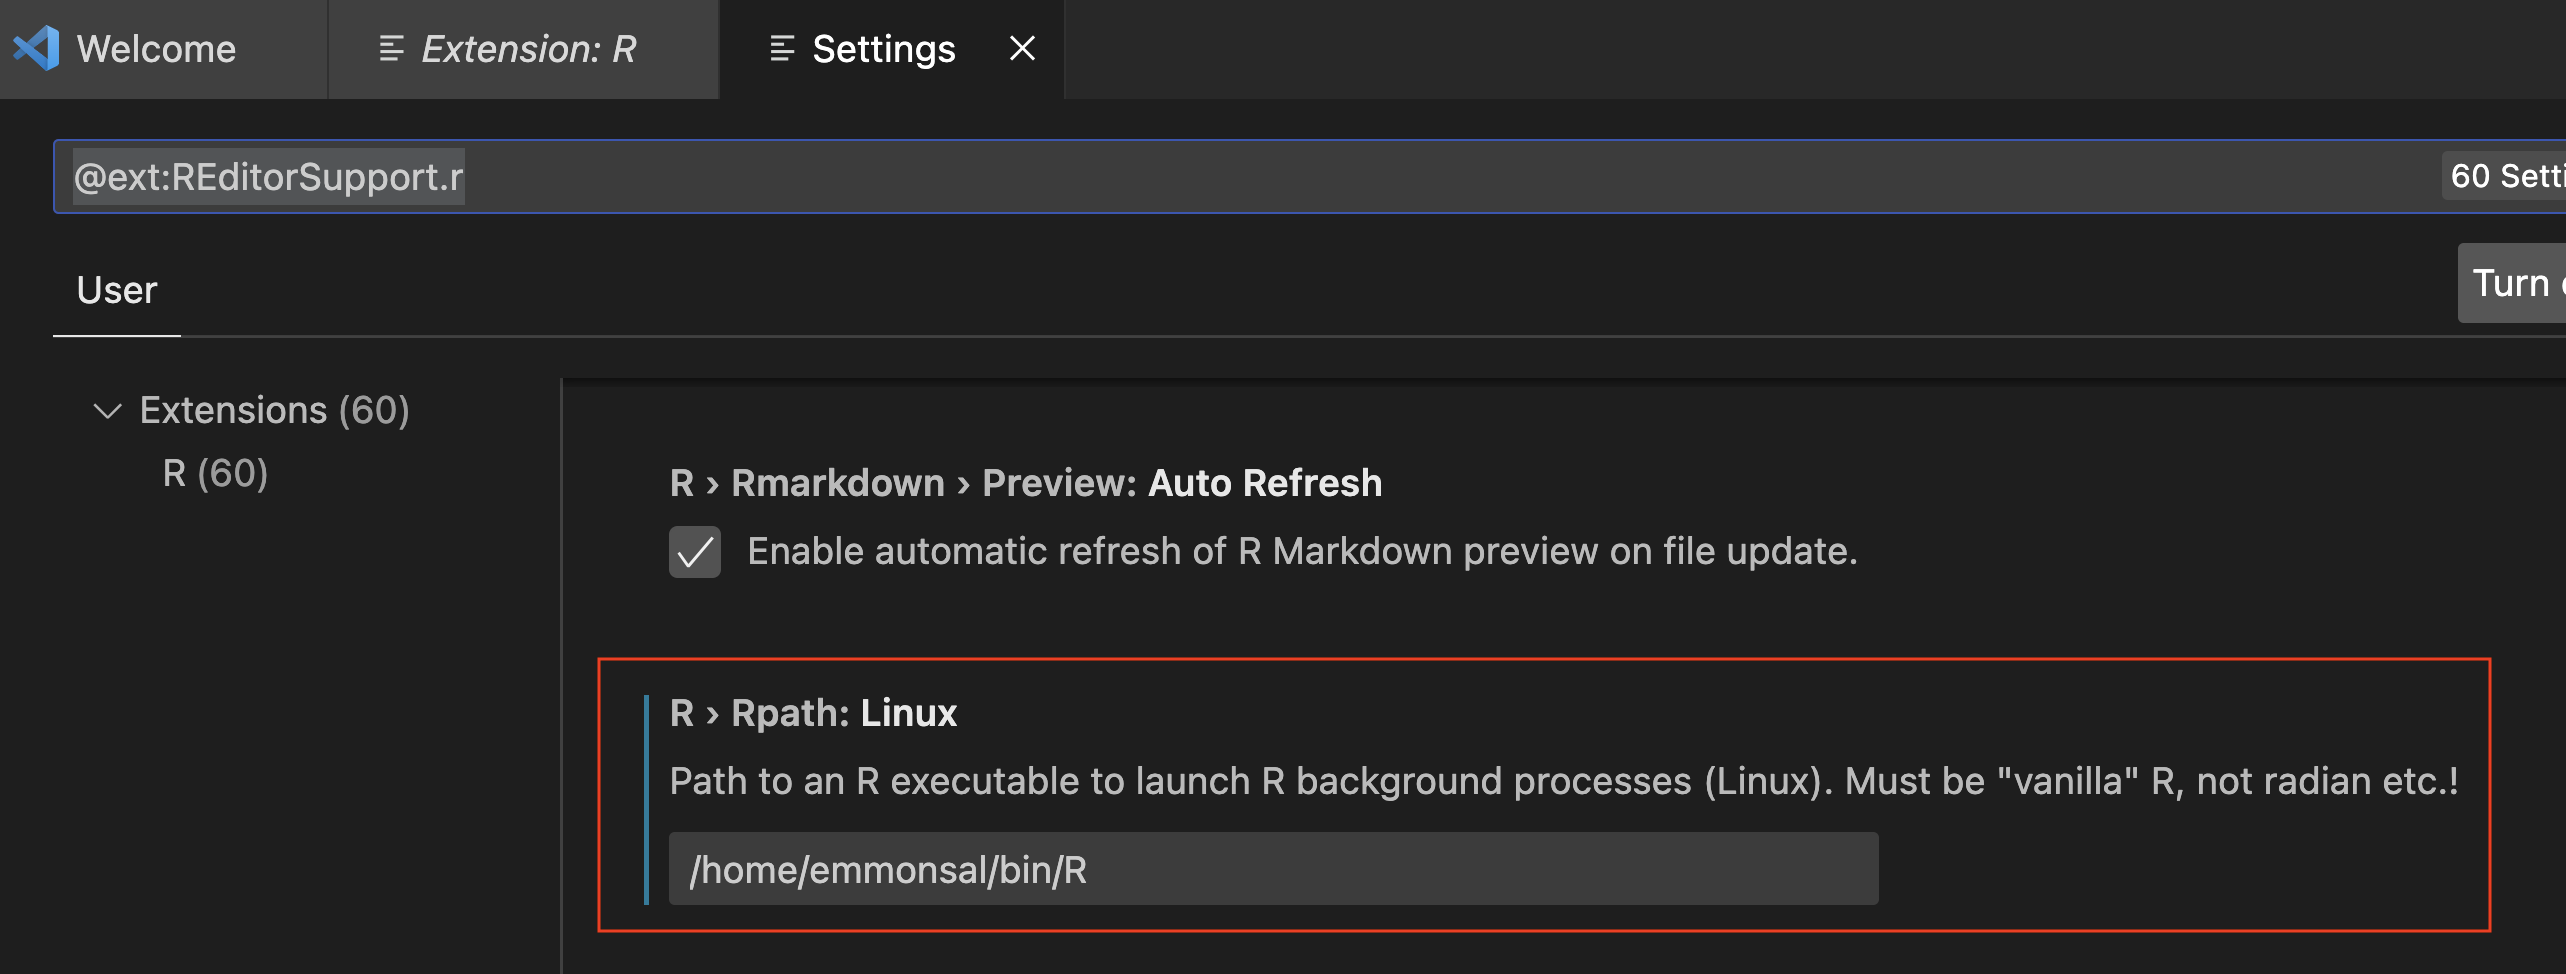
Task: Click the blue modified indicator beside Rpath: Linux
Action: [647, 800]
